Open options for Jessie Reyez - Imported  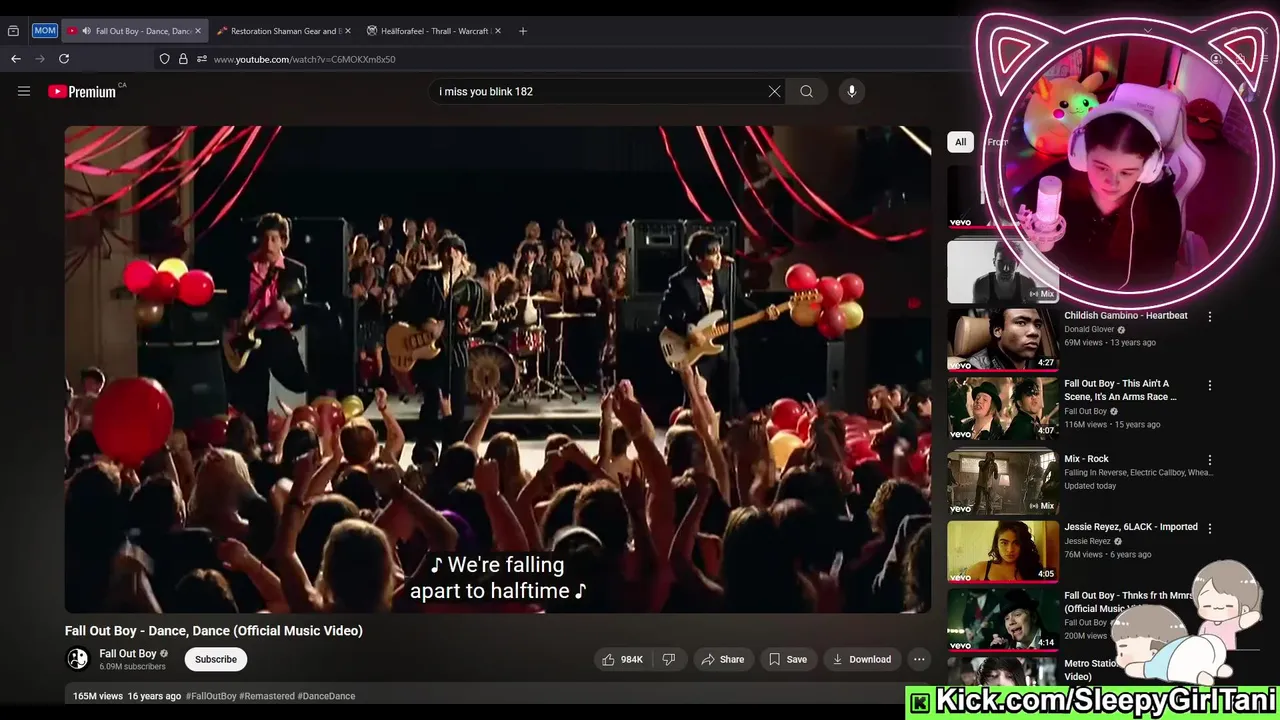[x=1210, y=528]
